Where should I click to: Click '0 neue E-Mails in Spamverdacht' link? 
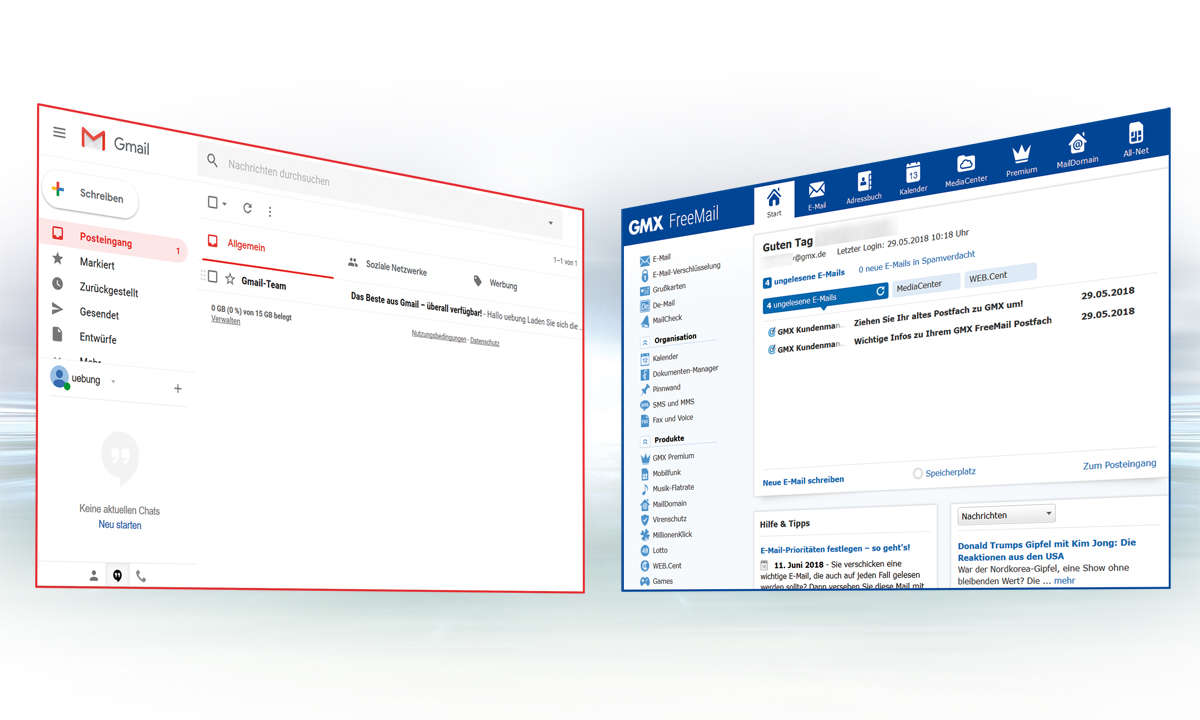coord(916,263)
